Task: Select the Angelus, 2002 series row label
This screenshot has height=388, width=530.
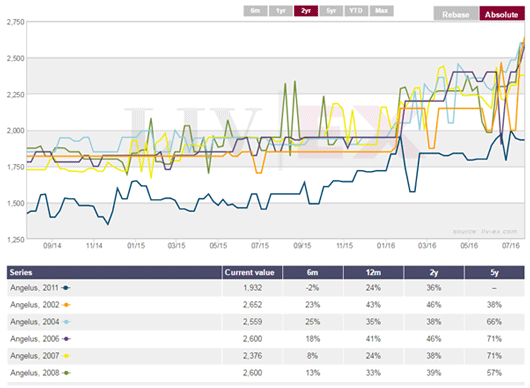Action: (35, 305)
